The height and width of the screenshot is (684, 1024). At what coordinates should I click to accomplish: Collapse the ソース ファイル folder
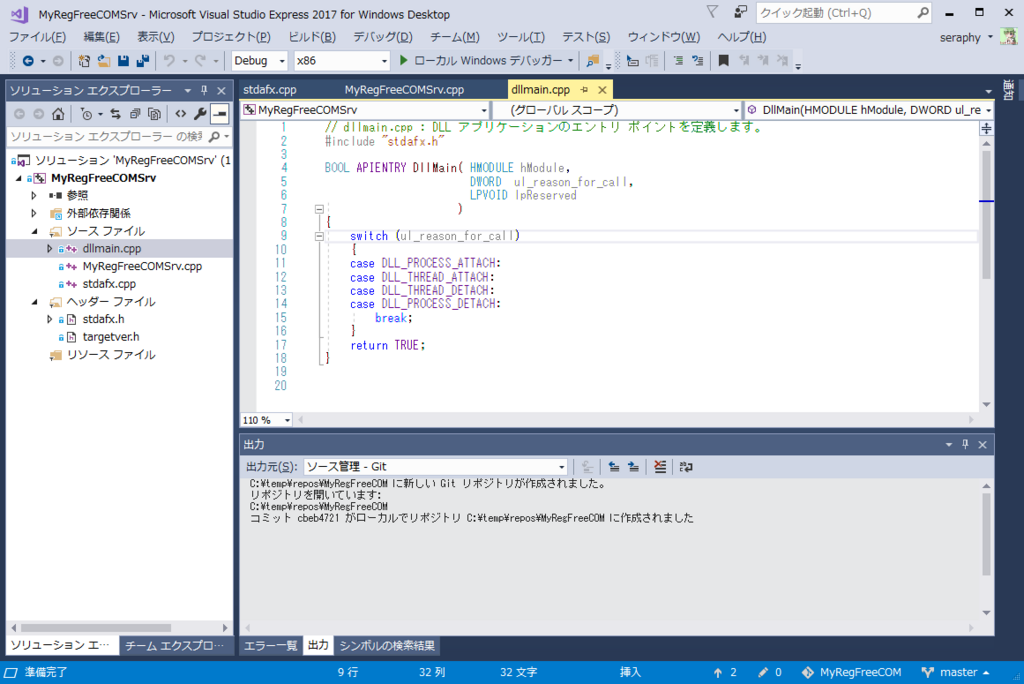(35, 231)
